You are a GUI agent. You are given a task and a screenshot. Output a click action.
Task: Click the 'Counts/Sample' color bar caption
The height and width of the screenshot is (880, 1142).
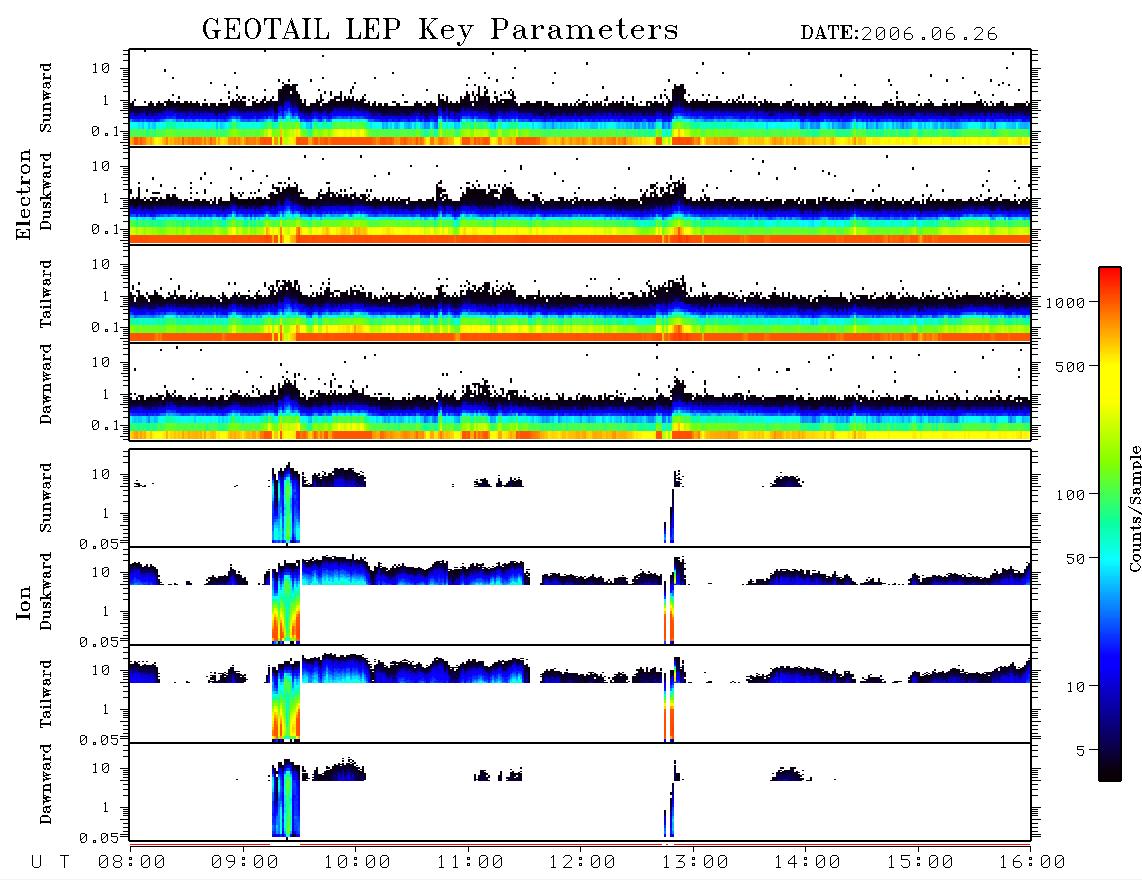pyautogui.click(x=1135, y=508)
